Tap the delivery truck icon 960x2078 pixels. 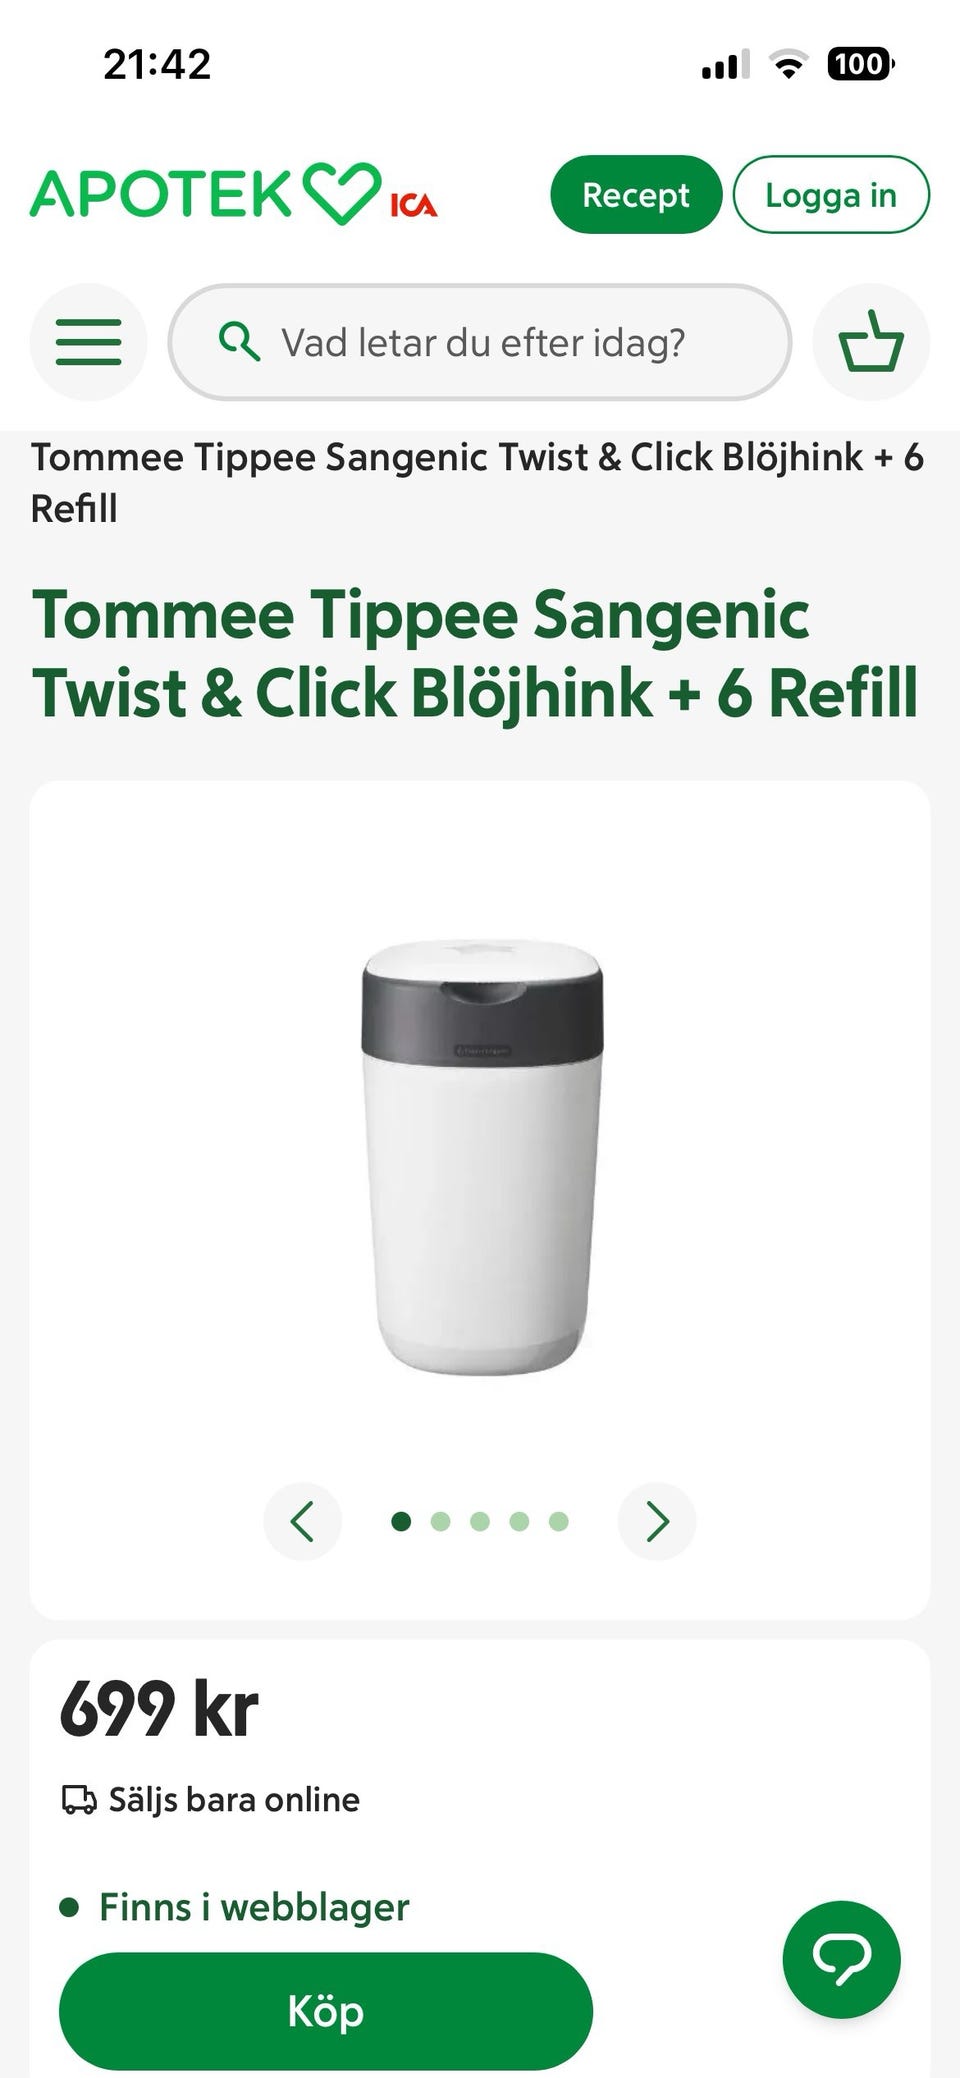point(79,1799)
